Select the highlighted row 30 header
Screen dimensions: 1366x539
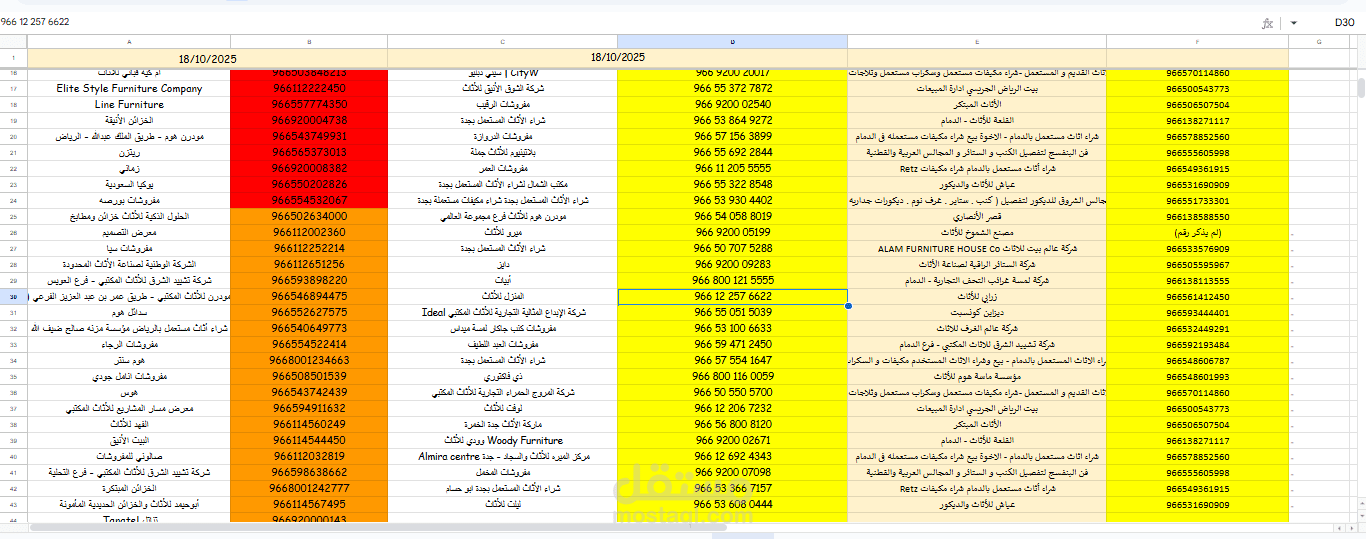click(13, 297)
